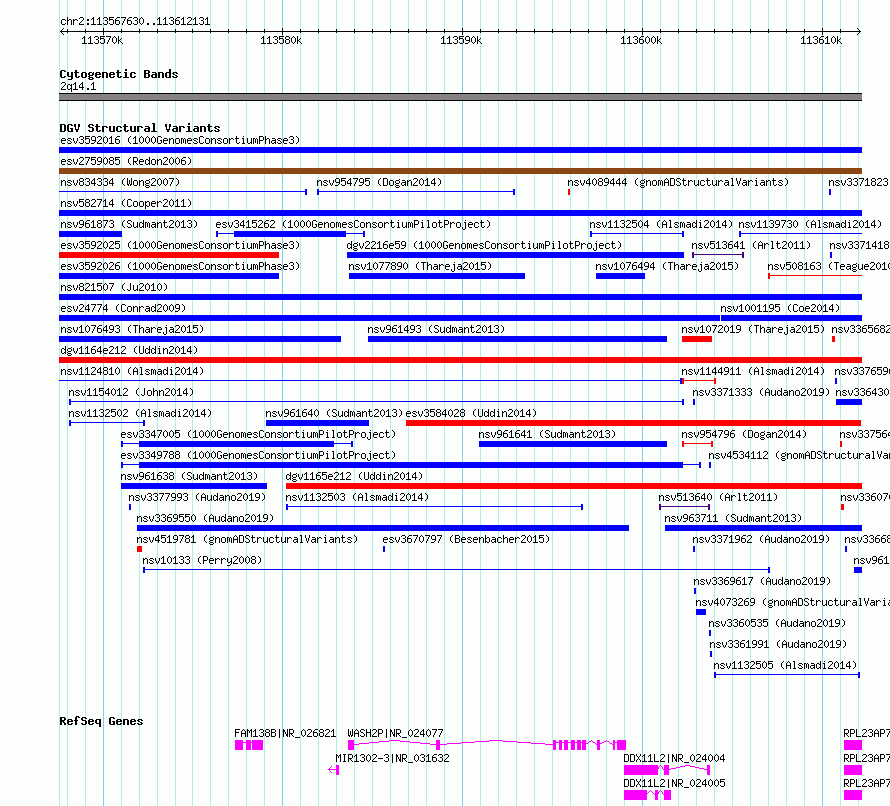Open nsv1154012 (John2014) label
This screenshot has width=890, height=806.
pyautogui.click(x=131, y=392)
